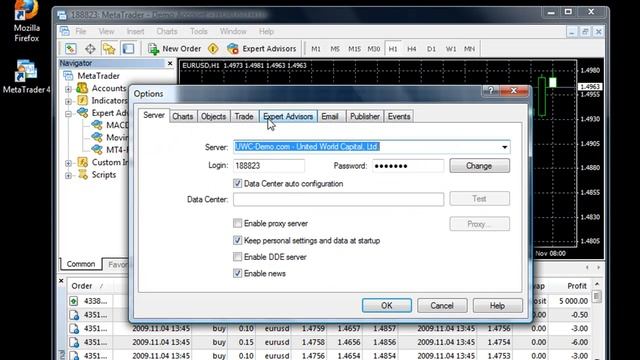Uncheck Enable news

[x=237, y=273]
